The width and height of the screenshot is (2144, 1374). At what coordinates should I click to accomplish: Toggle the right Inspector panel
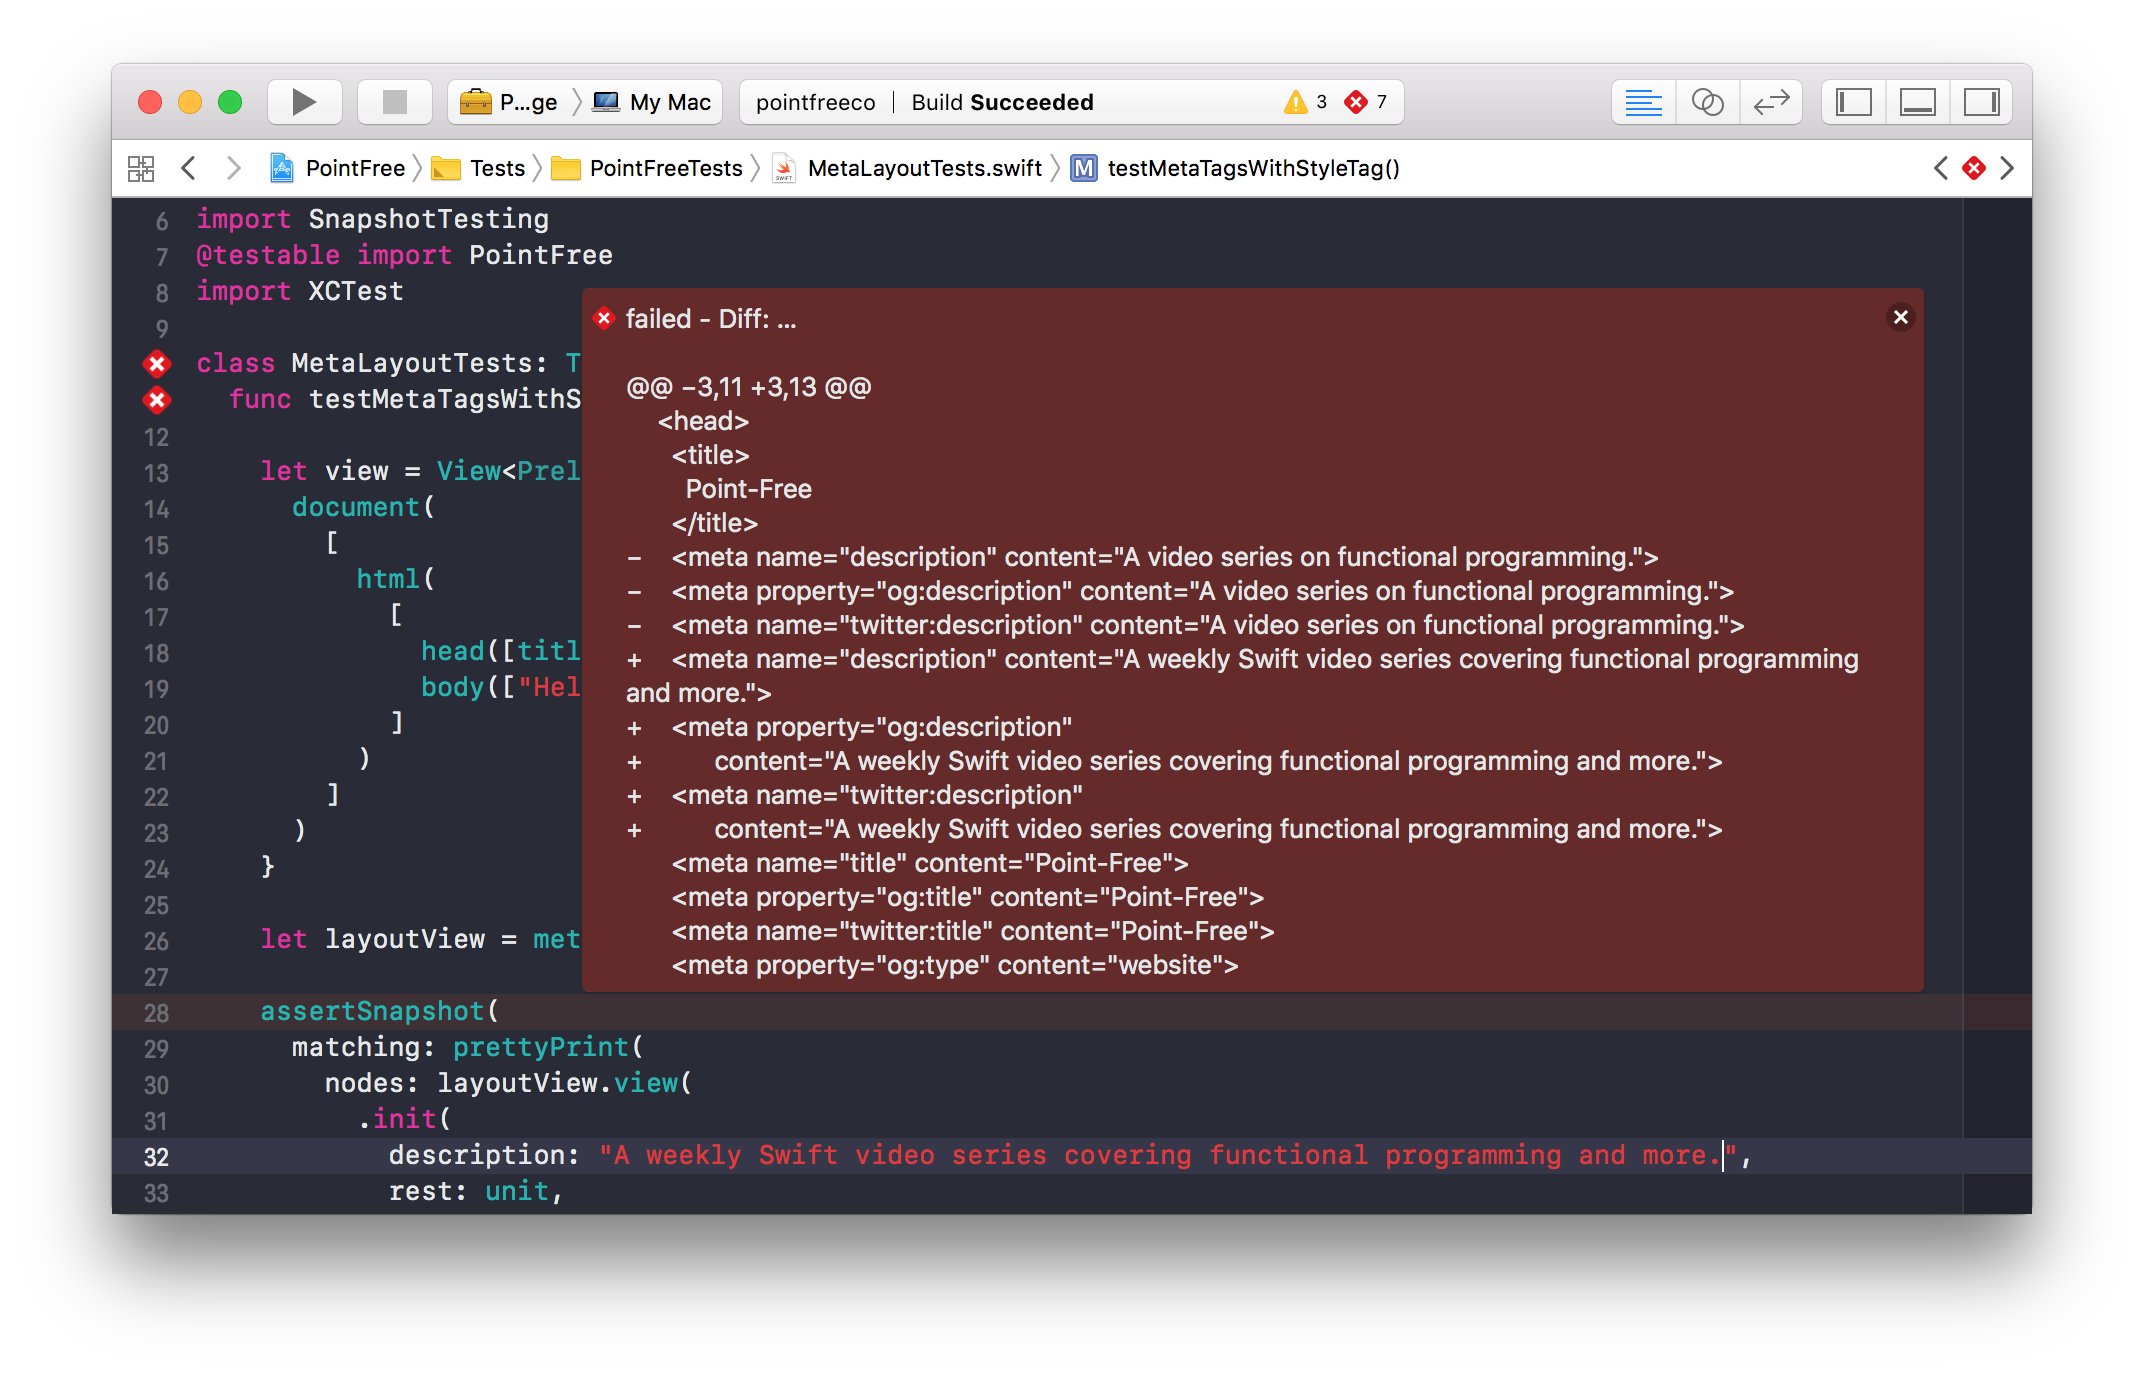point(1981,102)
